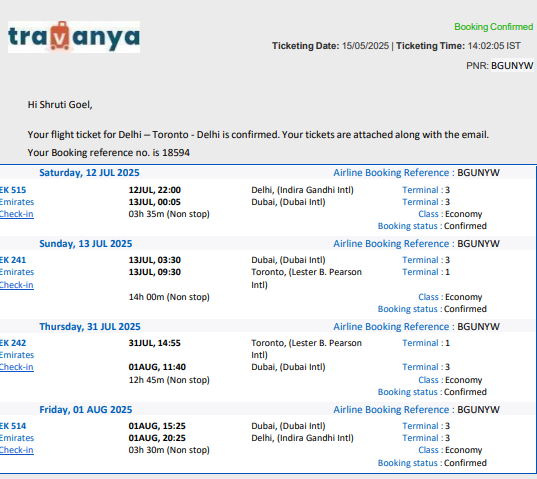Click the Sunday, 13 JUL 2025 header
Image resolution: width=537 pixels, height=479 pixels.
86,243
